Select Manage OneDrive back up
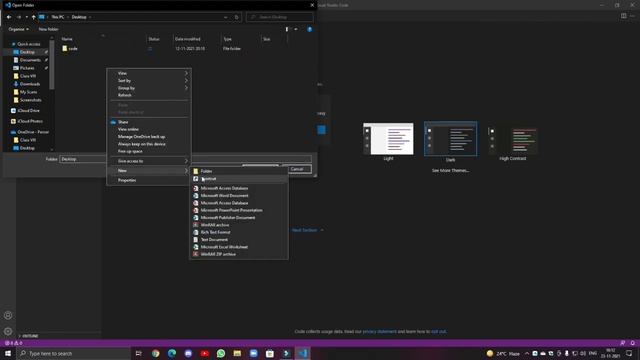This screenshot has height=360, width=640. 149,137
